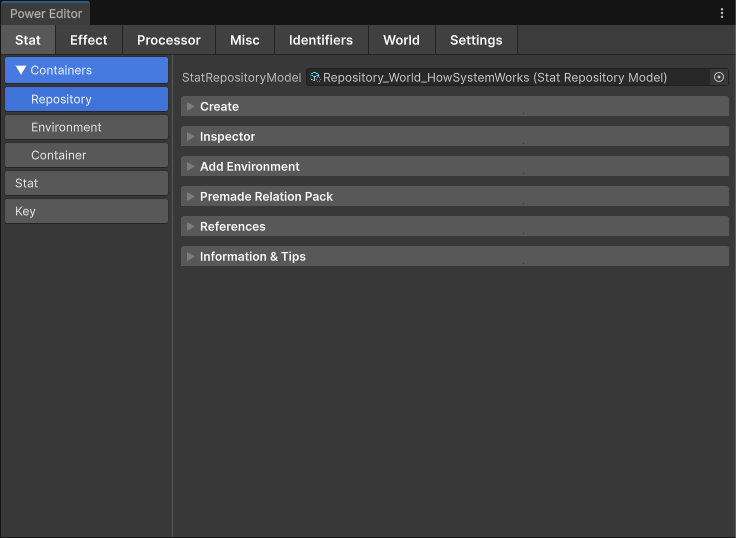Expand the Information & Tips foldout arrow

click(191, 257)
